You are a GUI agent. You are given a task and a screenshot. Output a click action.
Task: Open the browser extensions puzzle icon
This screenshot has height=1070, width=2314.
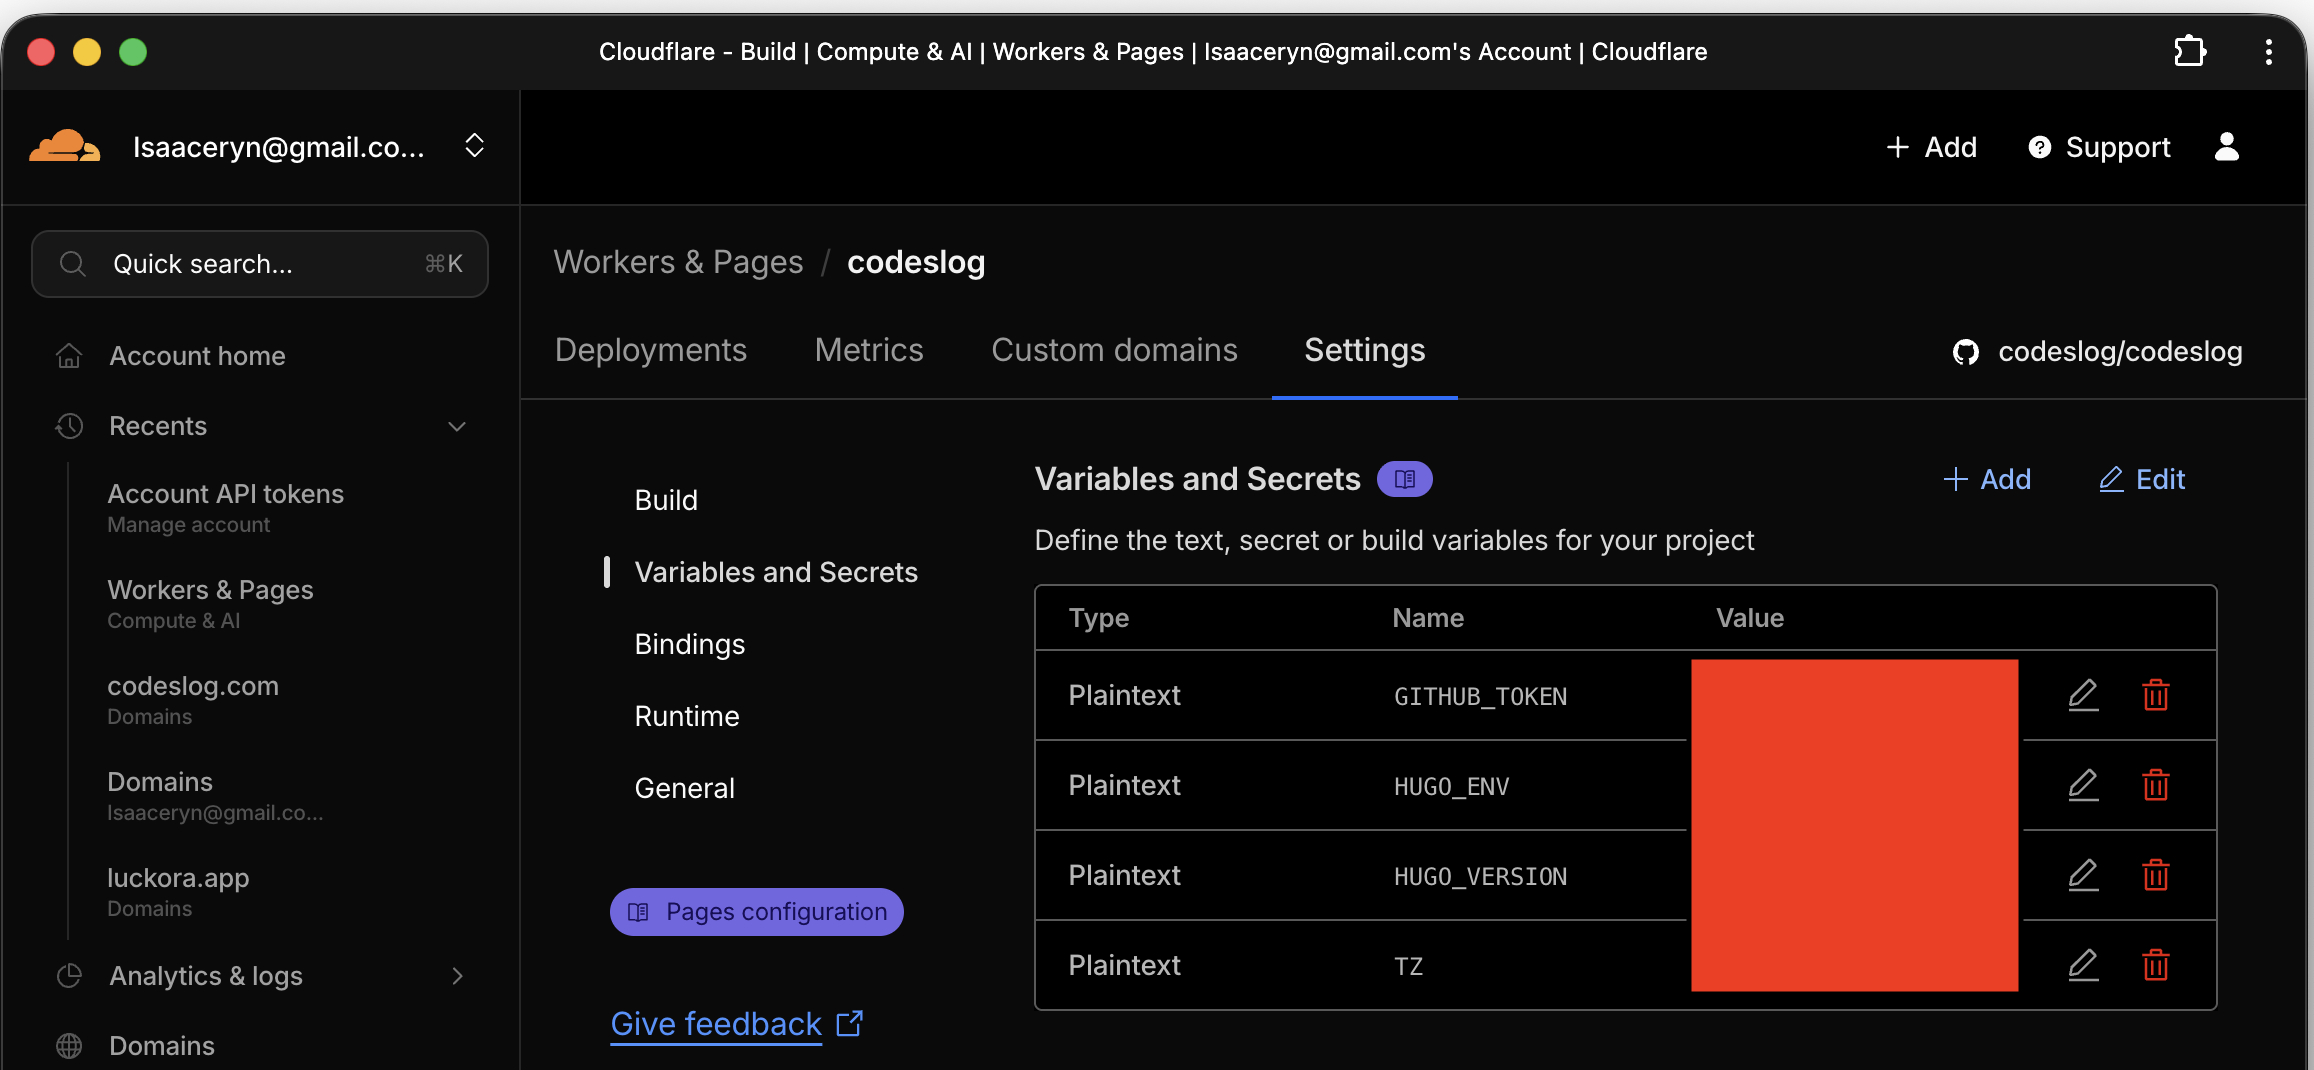(x=2190, y=51)
